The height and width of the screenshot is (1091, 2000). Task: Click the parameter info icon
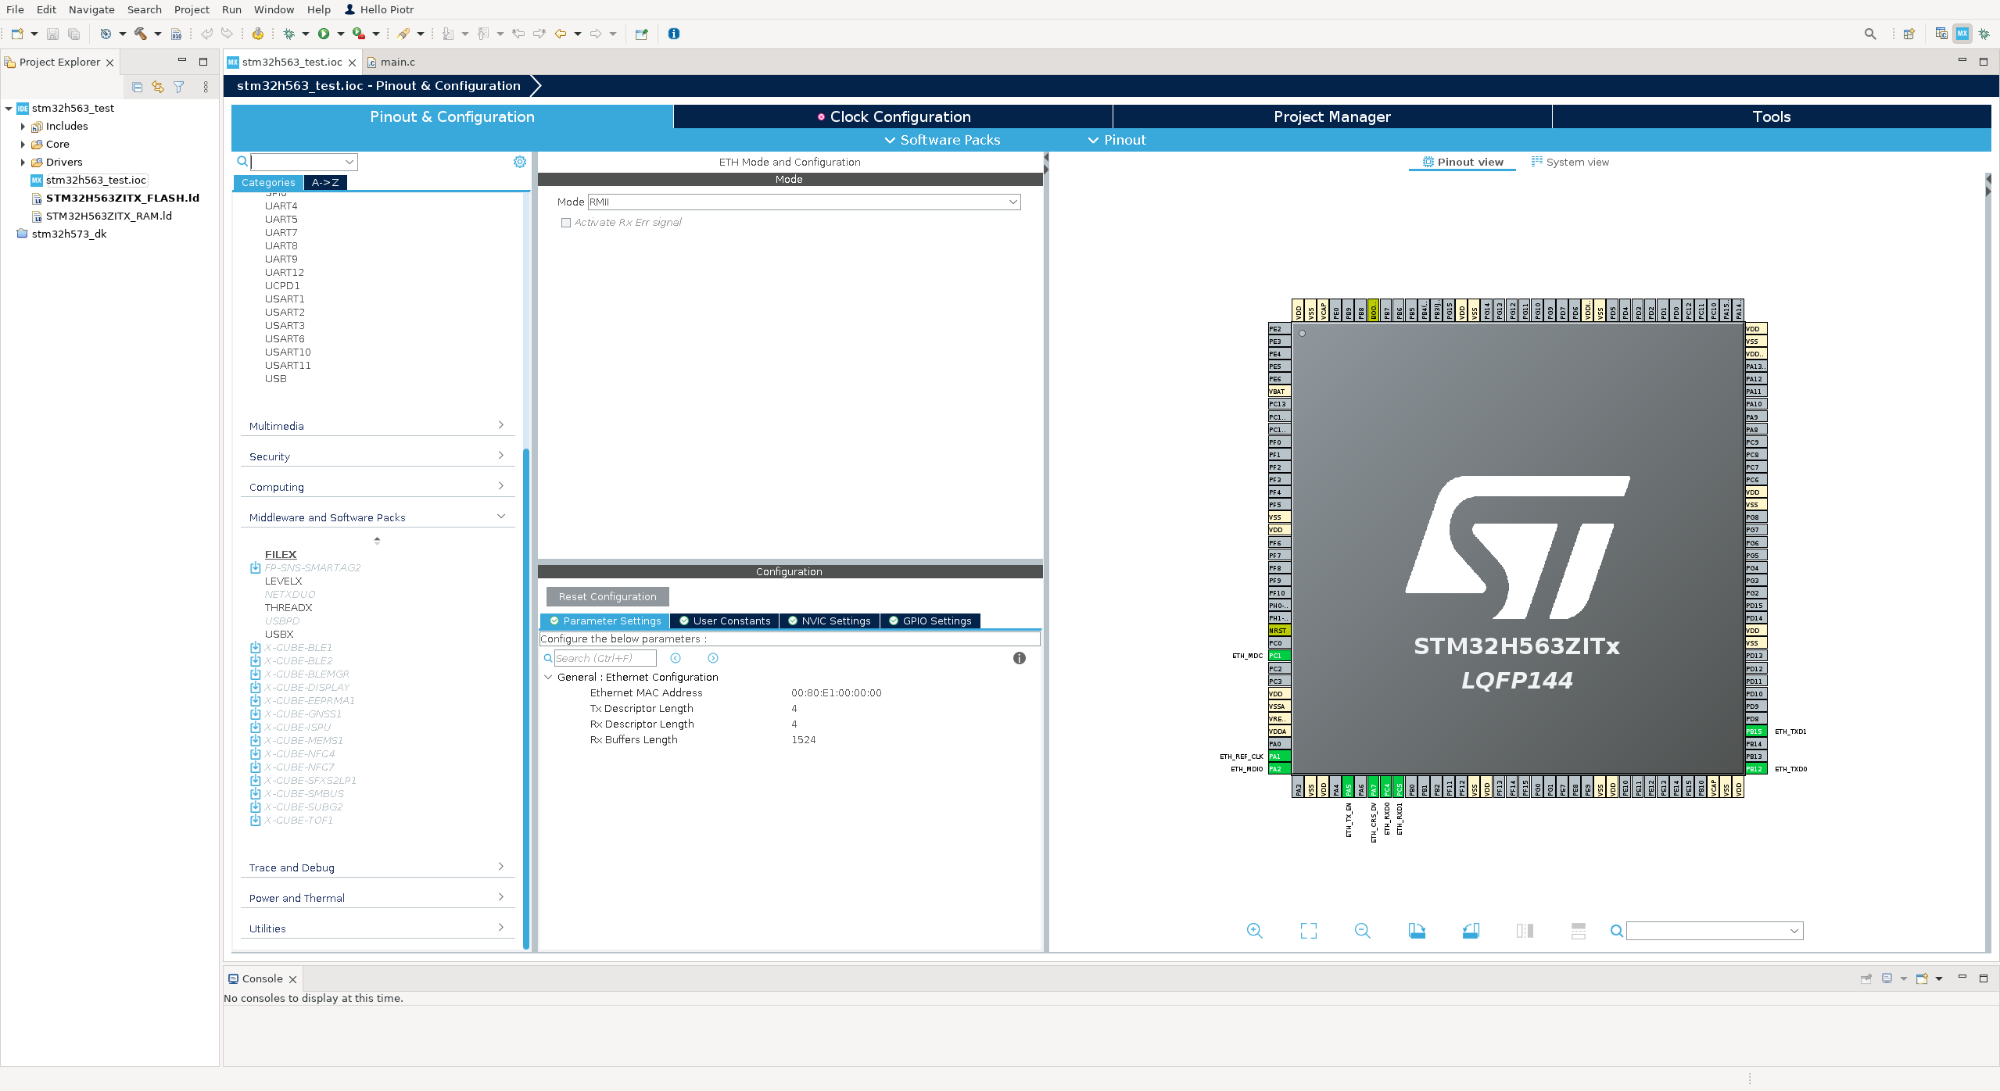pos(1019,658)
